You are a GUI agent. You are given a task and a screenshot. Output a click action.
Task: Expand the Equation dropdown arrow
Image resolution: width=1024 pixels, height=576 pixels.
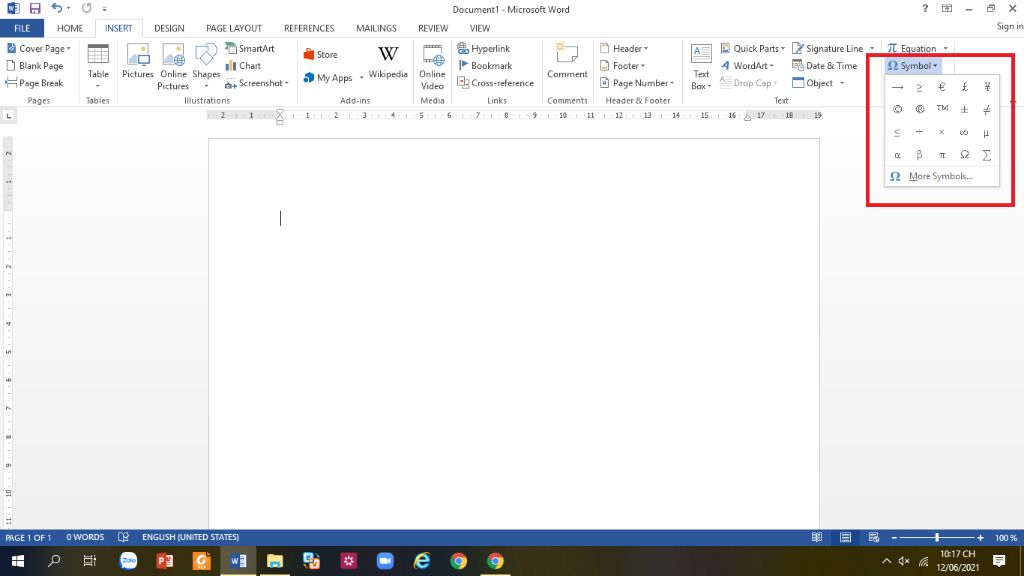(945, 48)
